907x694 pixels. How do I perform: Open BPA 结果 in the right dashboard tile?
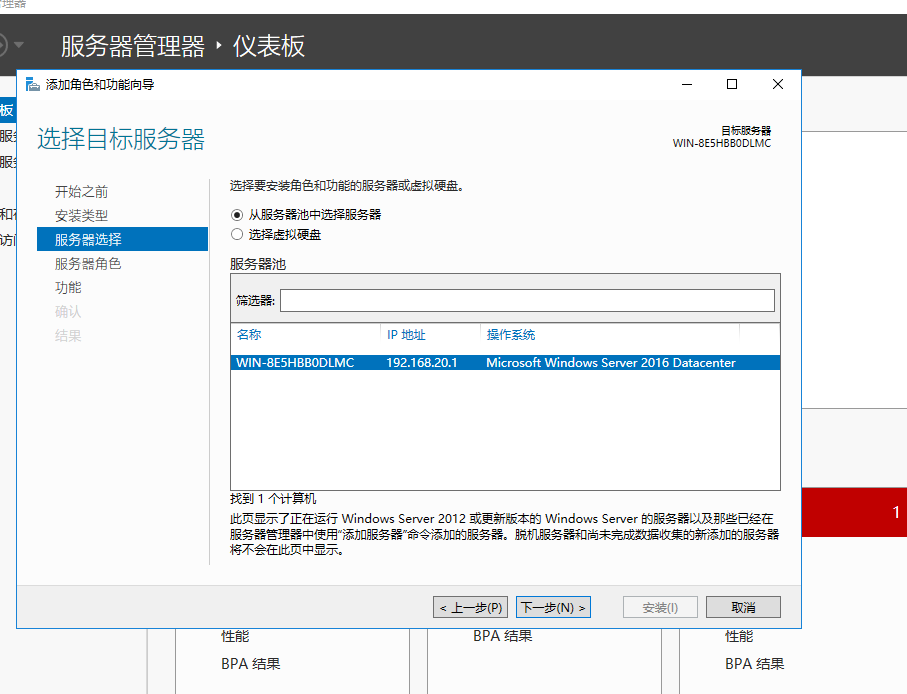pyautogui.click(x=755, y=664)
